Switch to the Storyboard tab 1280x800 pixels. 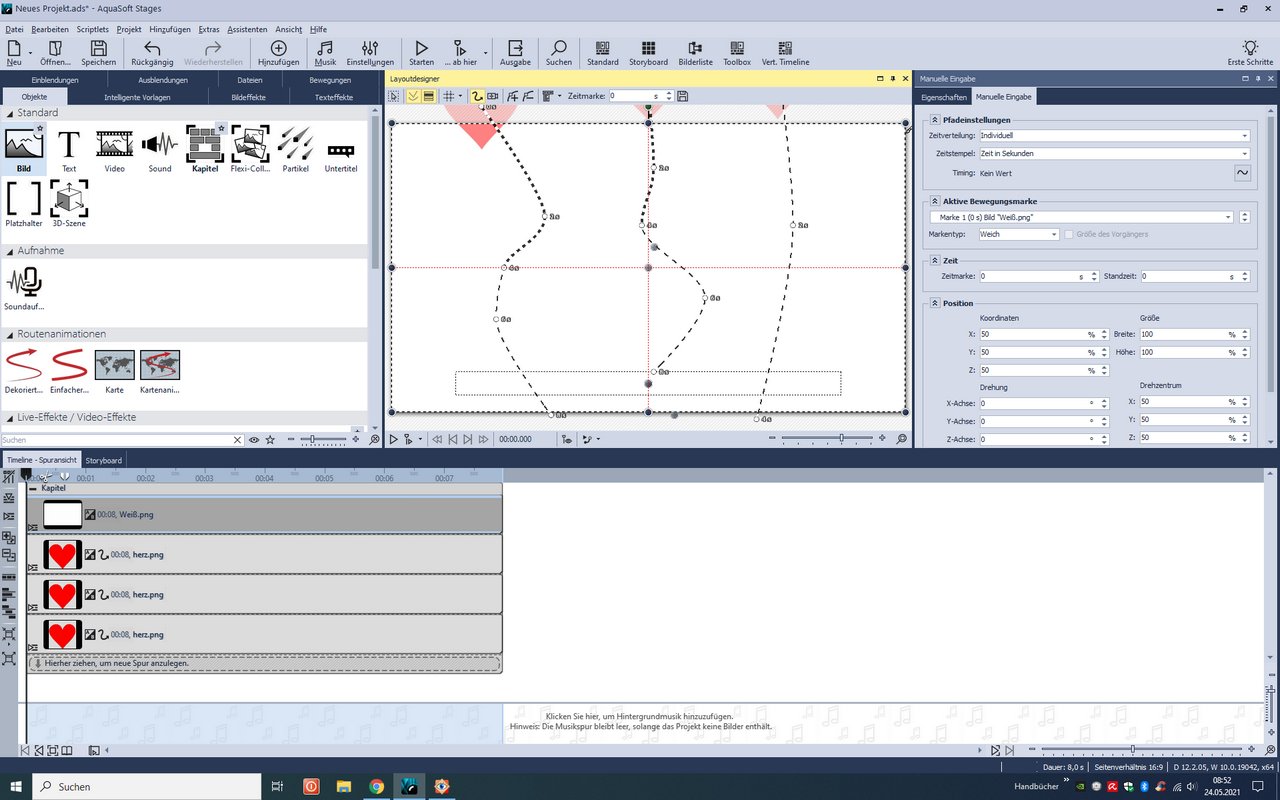[x=103, y=460]
